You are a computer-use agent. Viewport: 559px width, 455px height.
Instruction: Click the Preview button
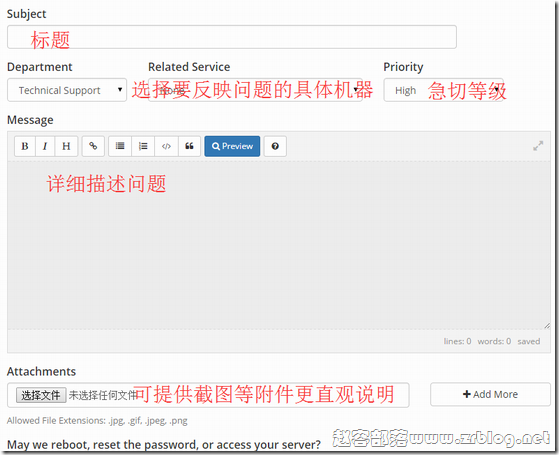[x=232, y=146]
